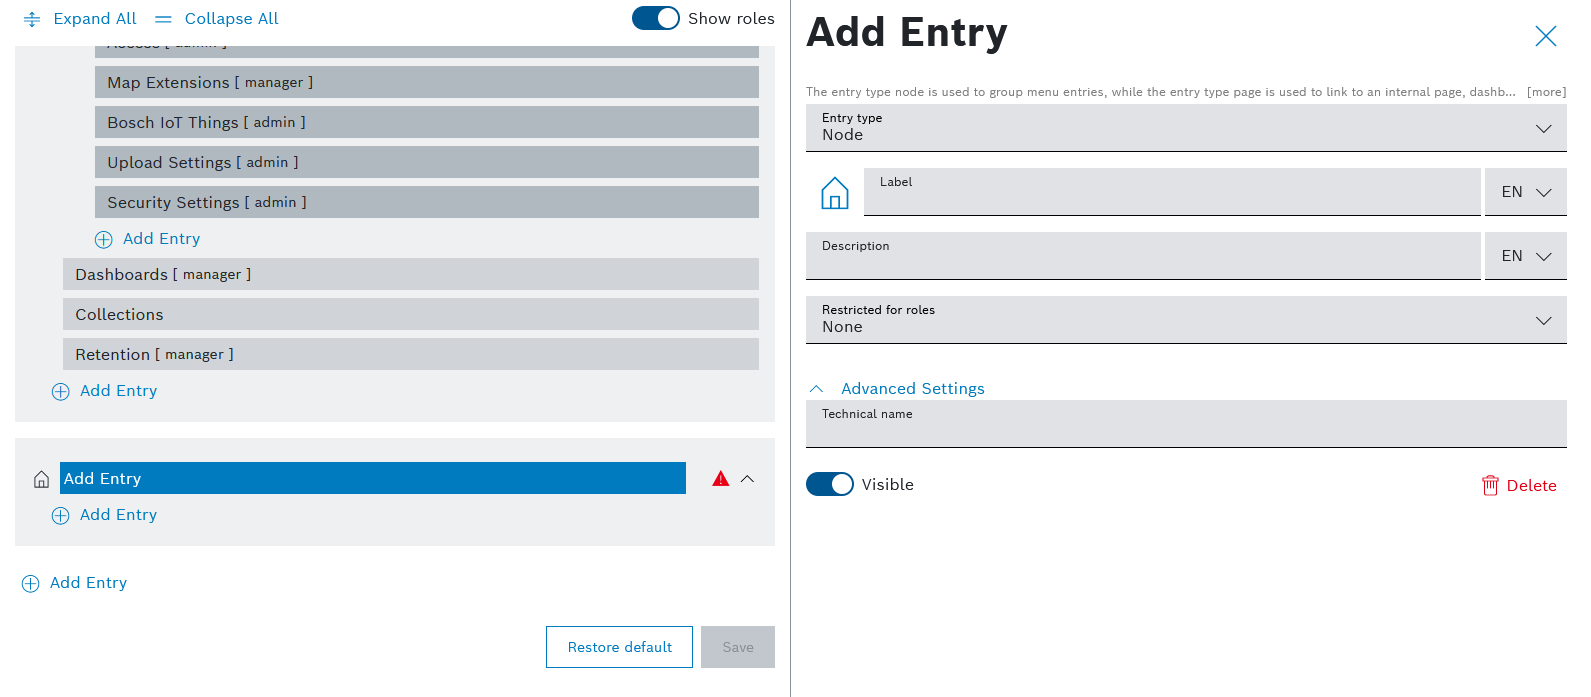Click the bottom-most Add Entry plus icon
This screenshot has width=1591, height=697.
click(x=30, y=583)
